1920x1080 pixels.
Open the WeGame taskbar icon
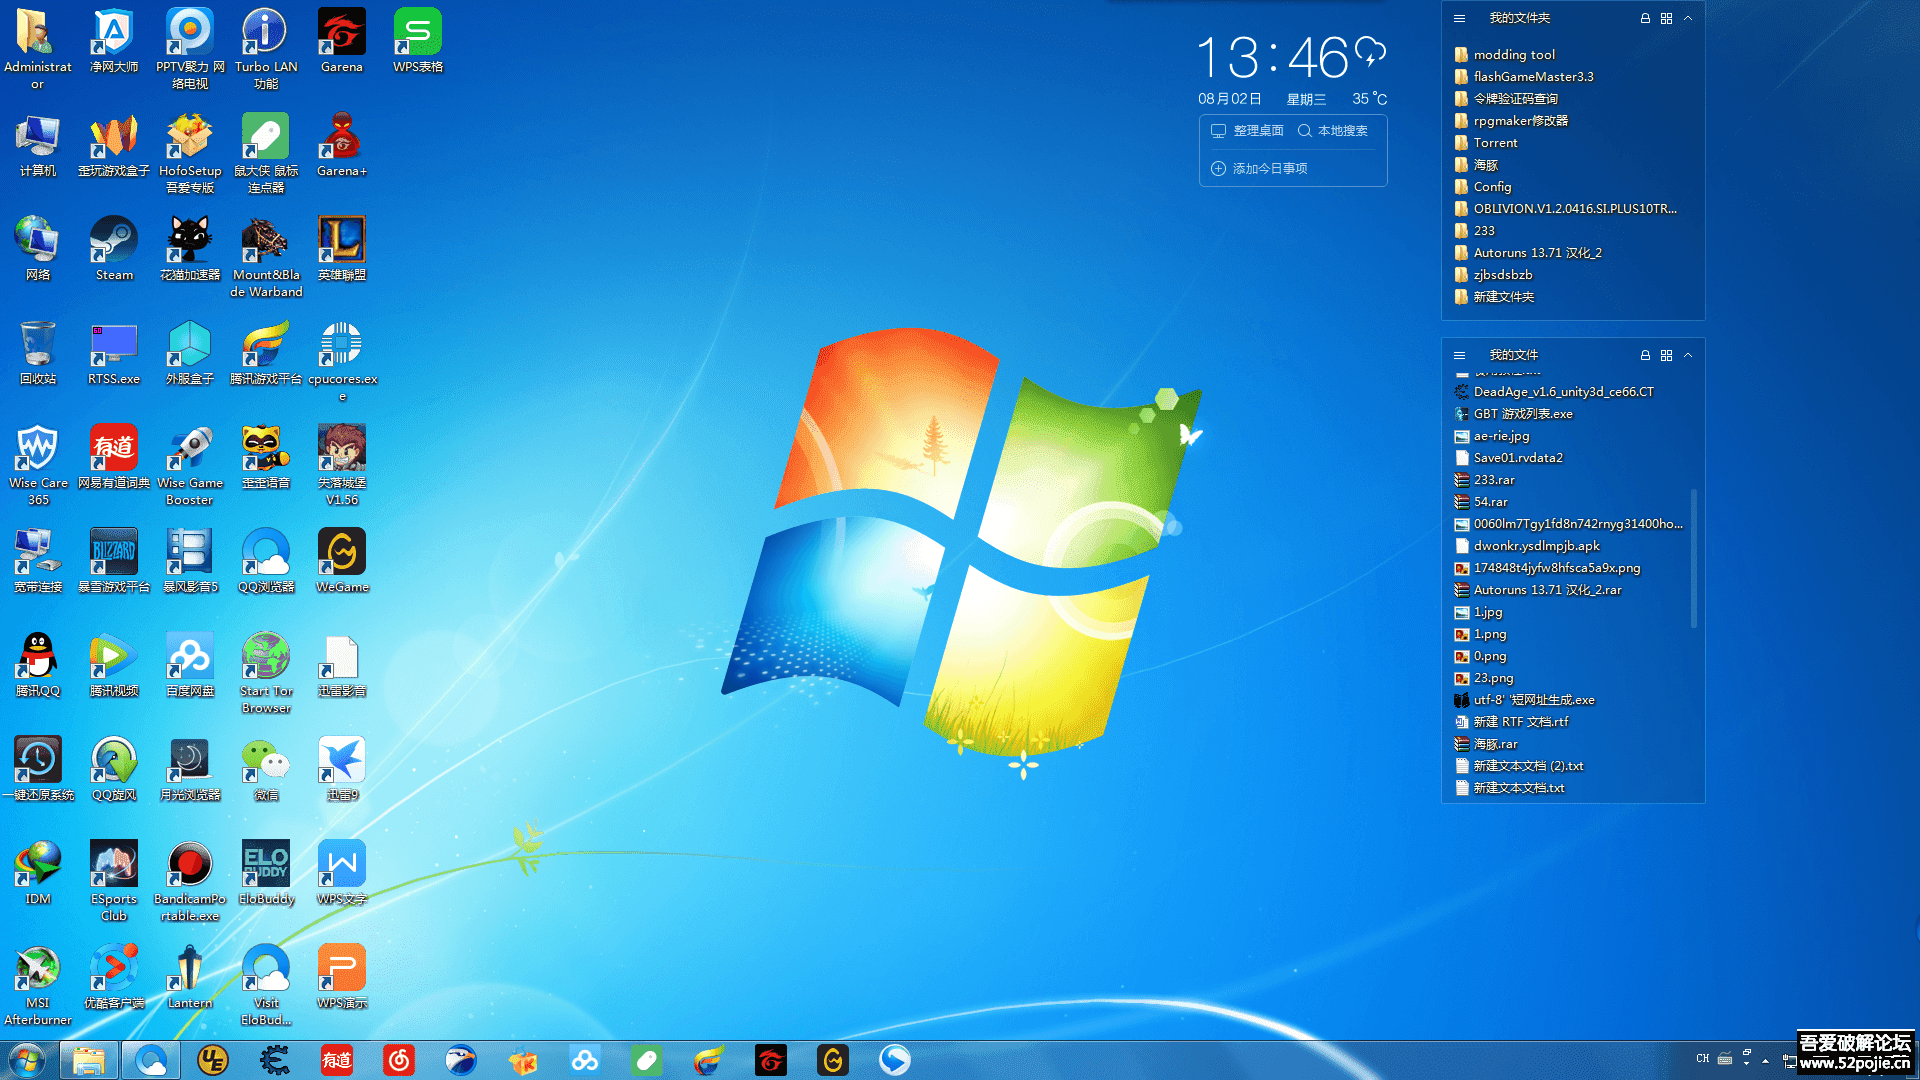833,1060
